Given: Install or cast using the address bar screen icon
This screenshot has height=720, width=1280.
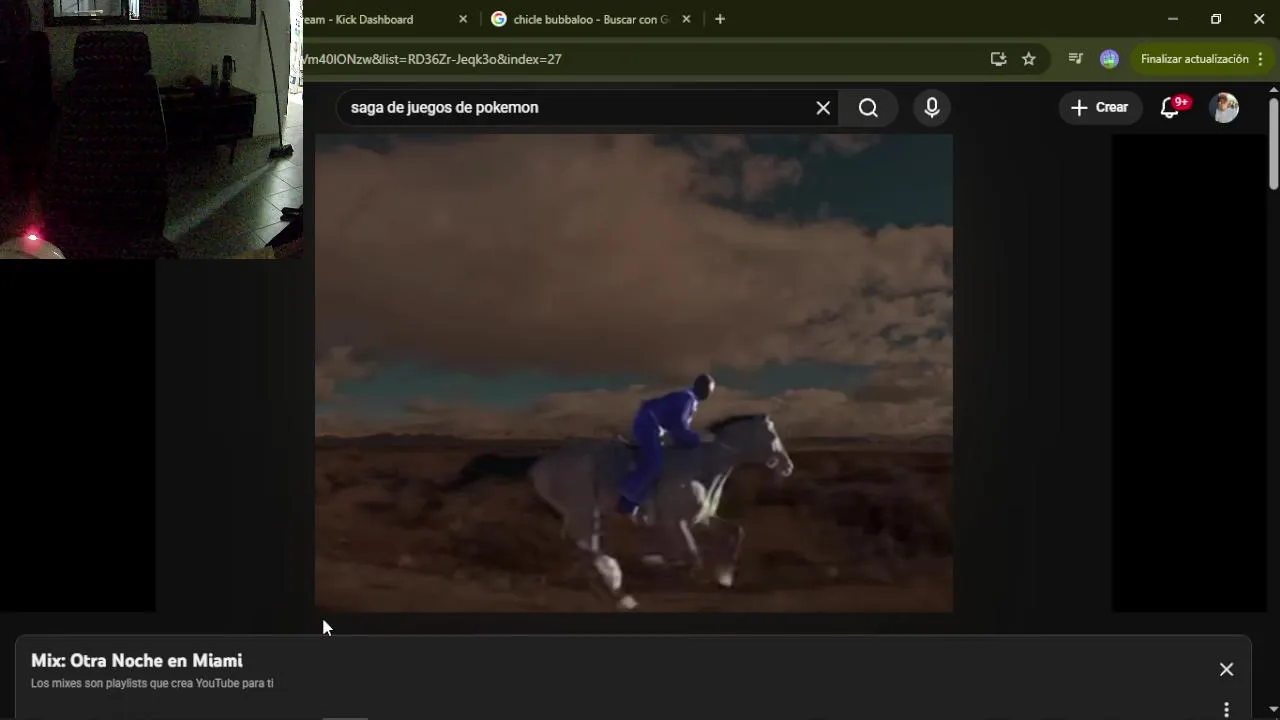Looking at the screenshot, I should coord(998,59).
